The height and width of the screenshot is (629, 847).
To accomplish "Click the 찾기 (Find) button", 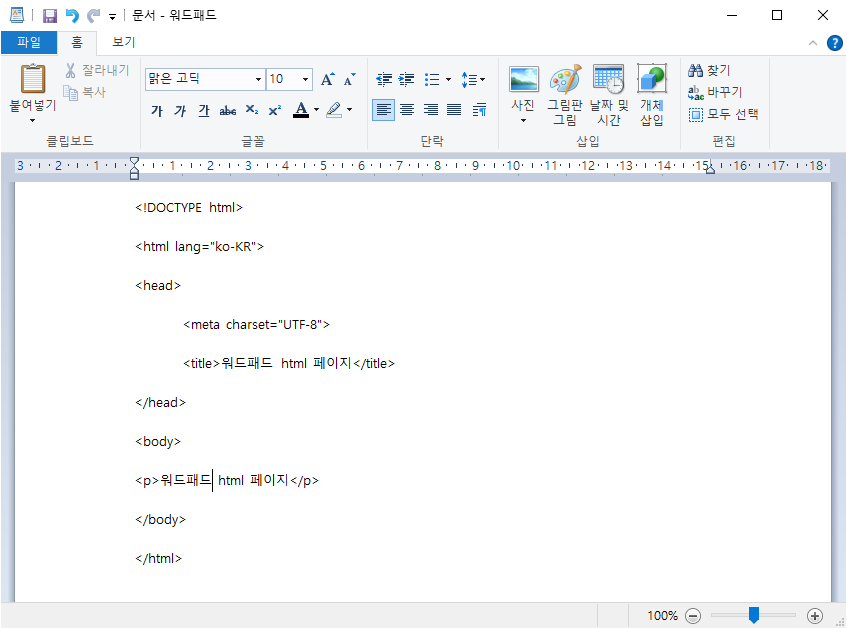I will (x=710, y=70).
